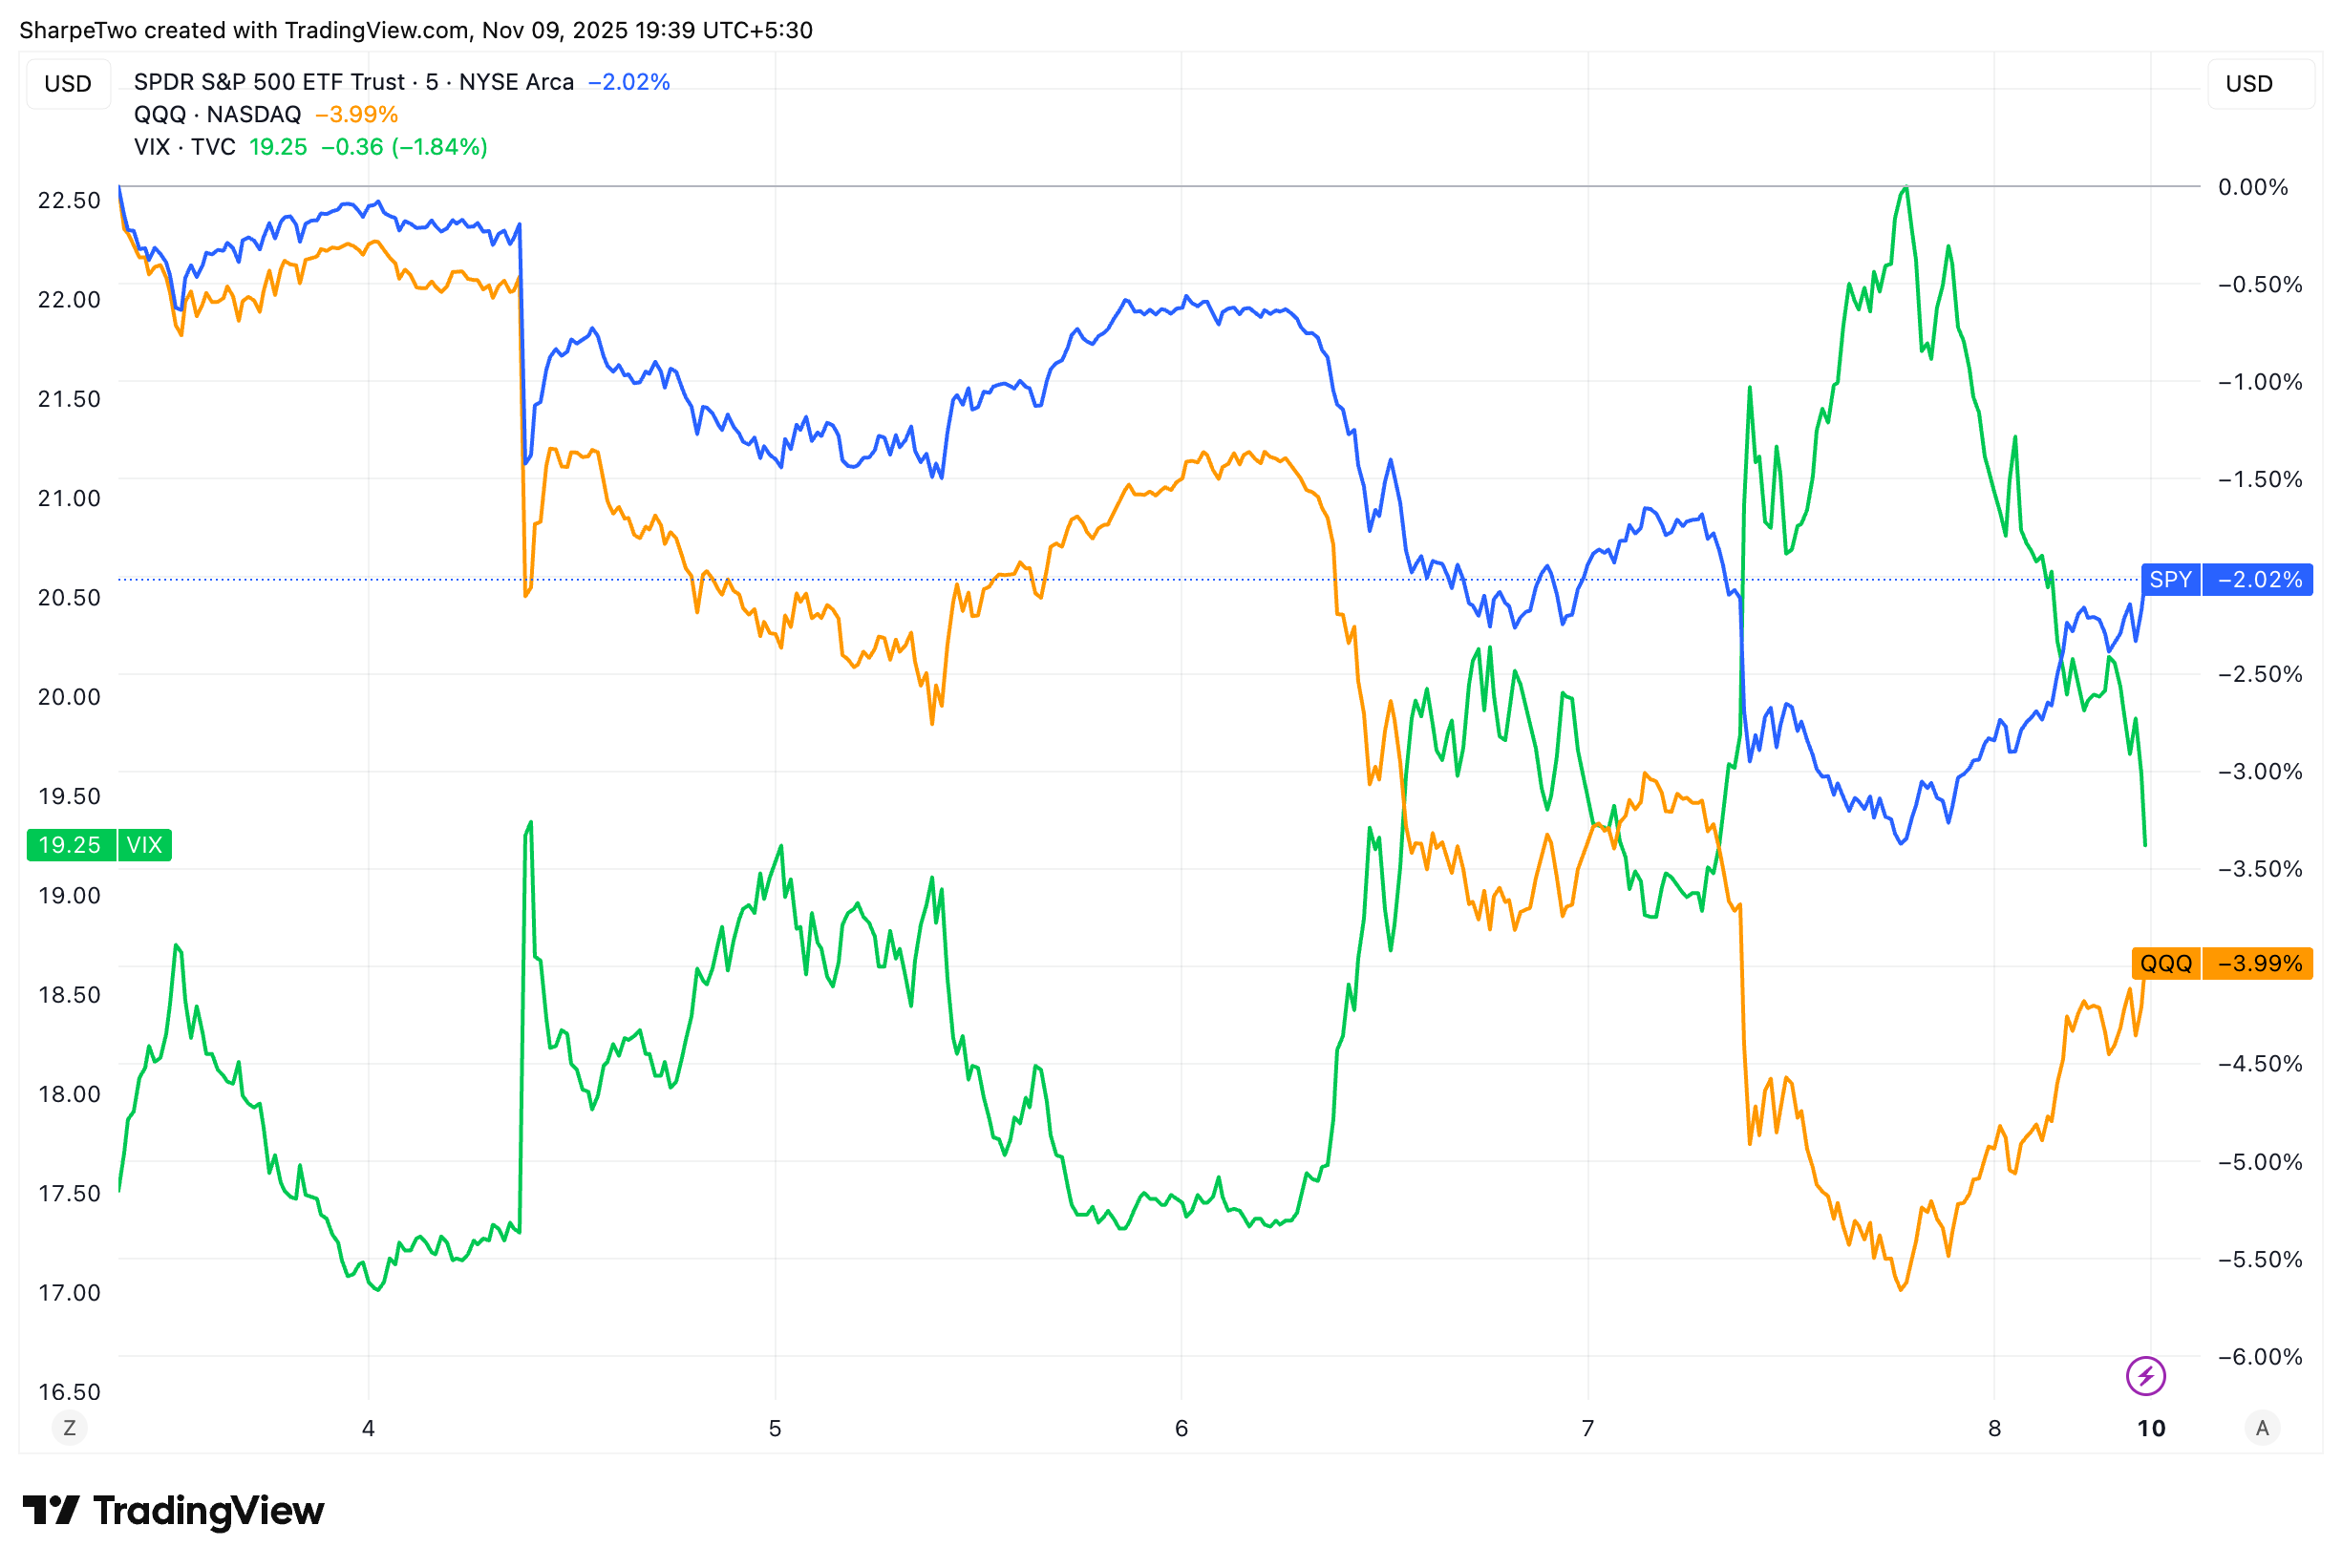Click date marker 6 on time axis

click(x=1181, y=1428)
